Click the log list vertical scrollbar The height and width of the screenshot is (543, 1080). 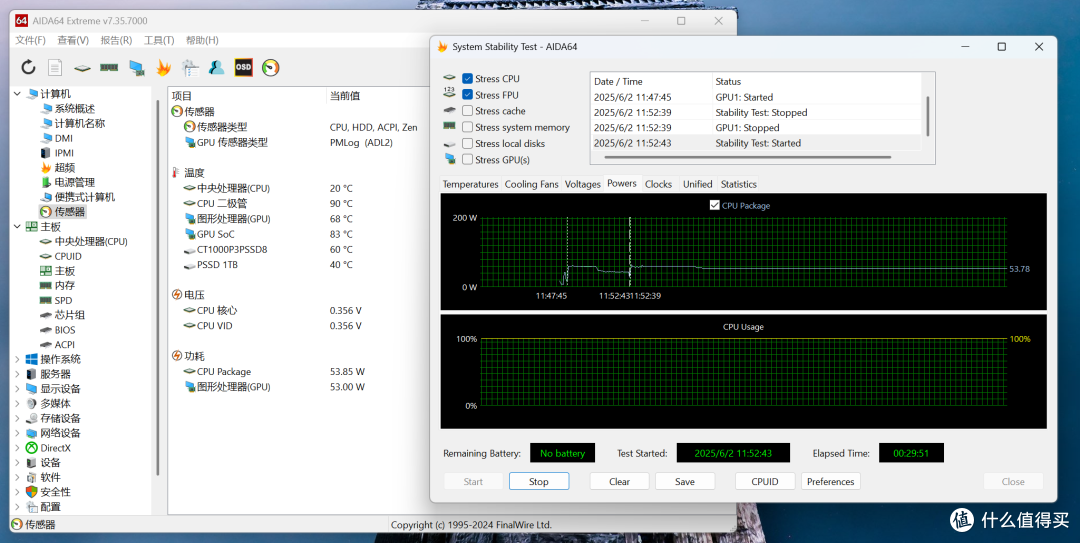tap(928, 116)
